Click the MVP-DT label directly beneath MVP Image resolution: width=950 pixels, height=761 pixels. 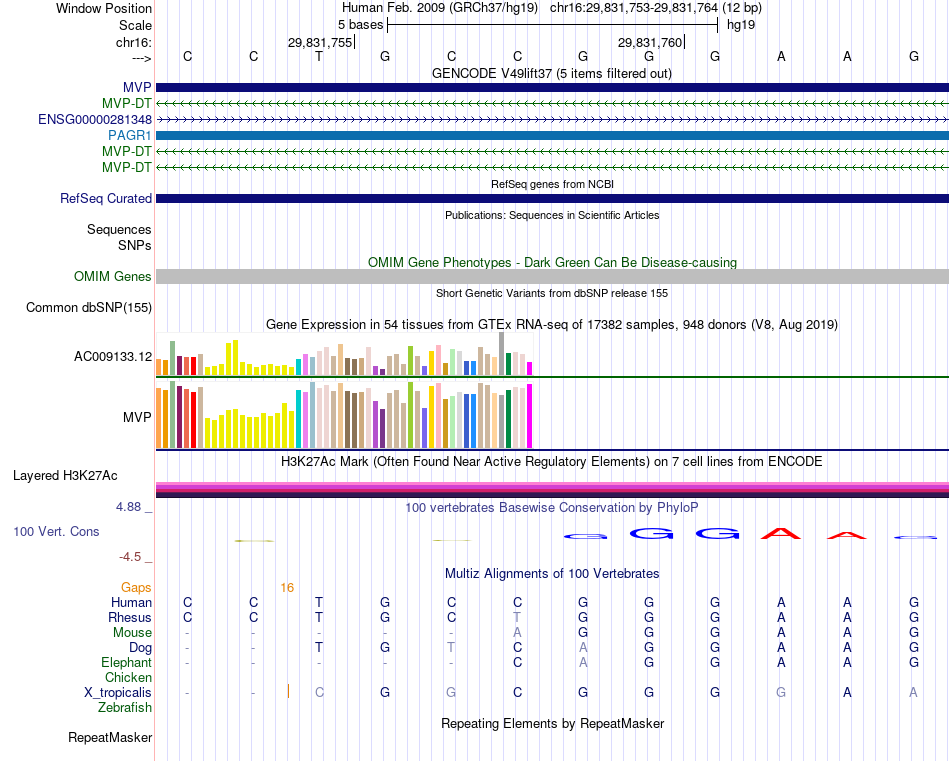(127, 104)
